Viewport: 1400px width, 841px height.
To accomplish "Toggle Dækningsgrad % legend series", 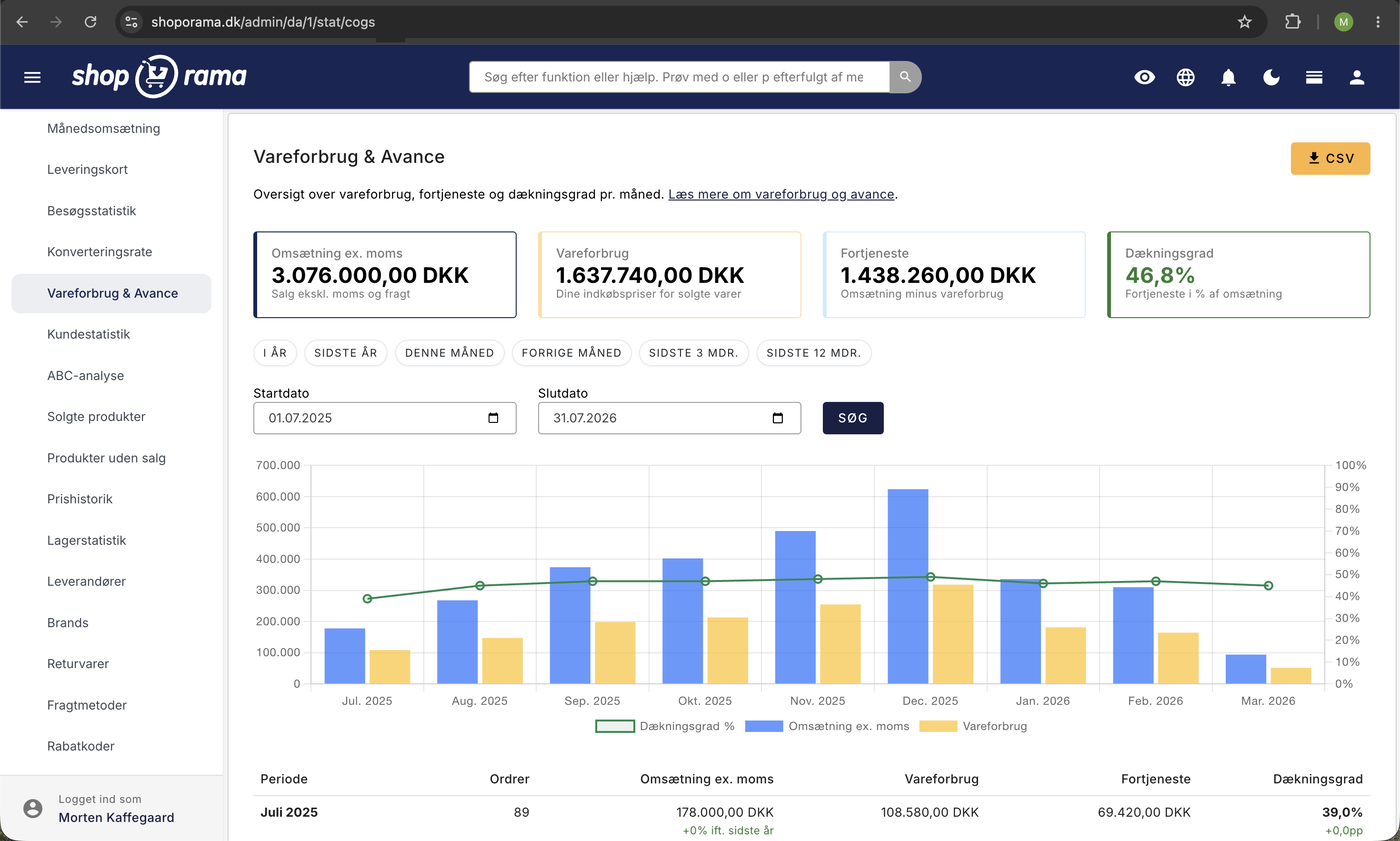I will pyautogui.click(x=665, y=726).
